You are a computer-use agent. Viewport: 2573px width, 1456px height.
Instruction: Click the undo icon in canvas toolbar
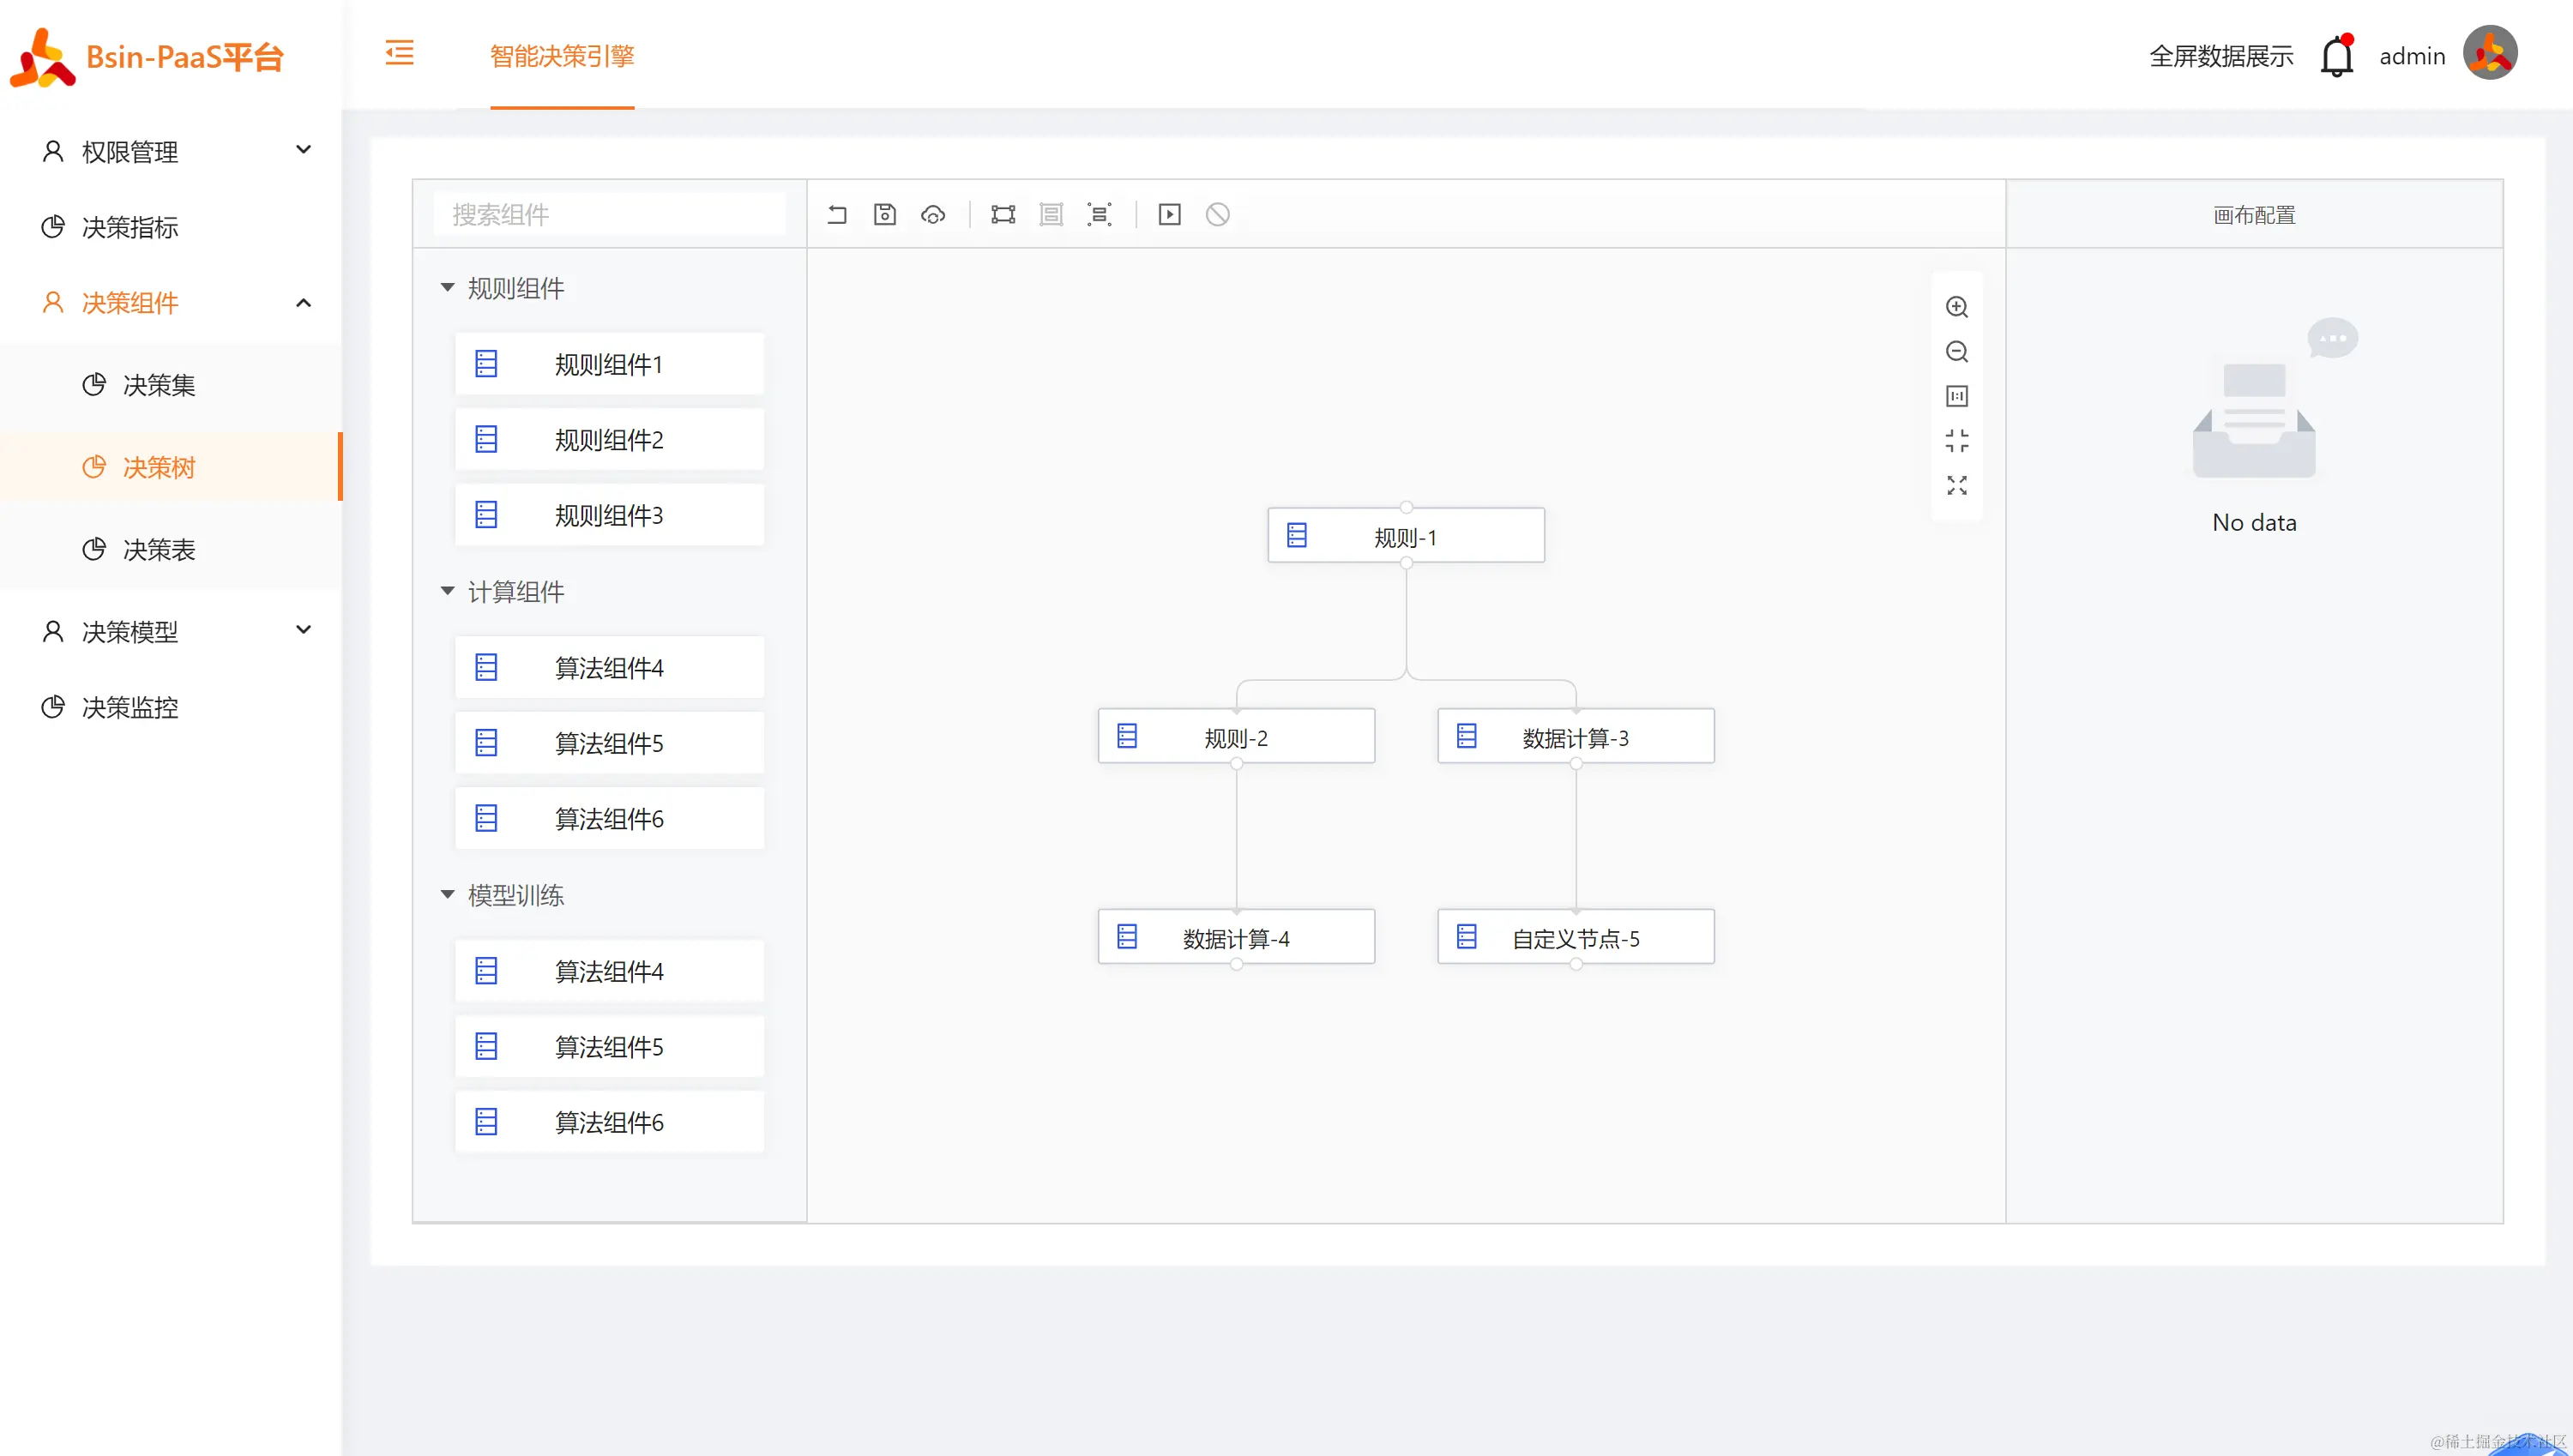[x=837, y=214]
